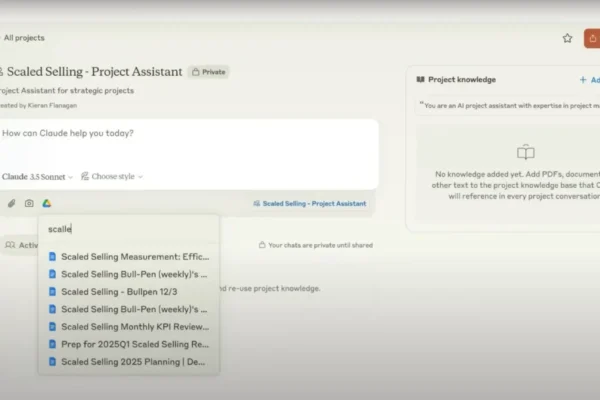Click the Scaled Selling - Project Assistant link
Viewport: 600px width, 400px height.
click(310, 204)
